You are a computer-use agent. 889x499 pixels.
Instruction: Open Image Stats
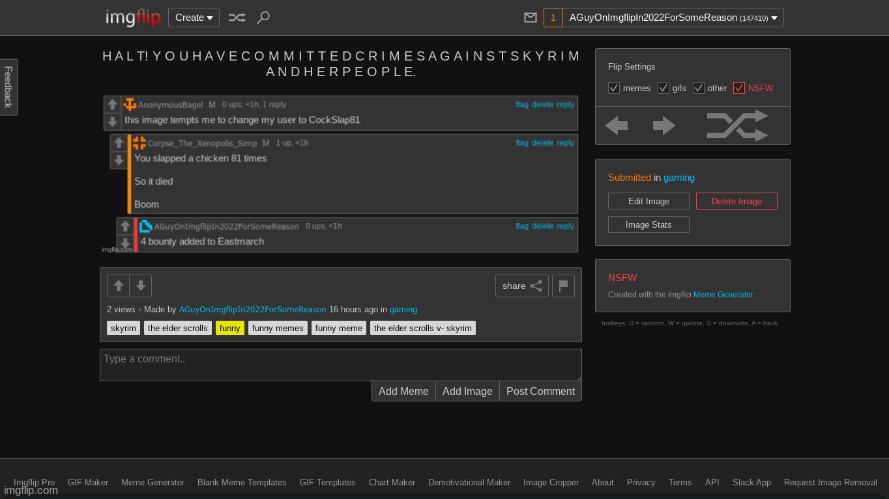649,225
